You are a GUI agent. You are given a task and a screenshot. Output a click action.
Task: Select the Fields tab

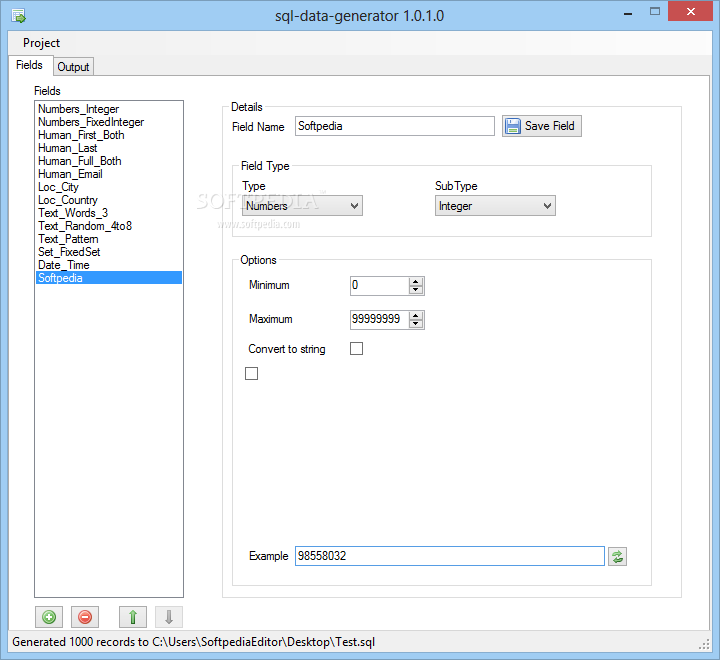click(29, 65)
